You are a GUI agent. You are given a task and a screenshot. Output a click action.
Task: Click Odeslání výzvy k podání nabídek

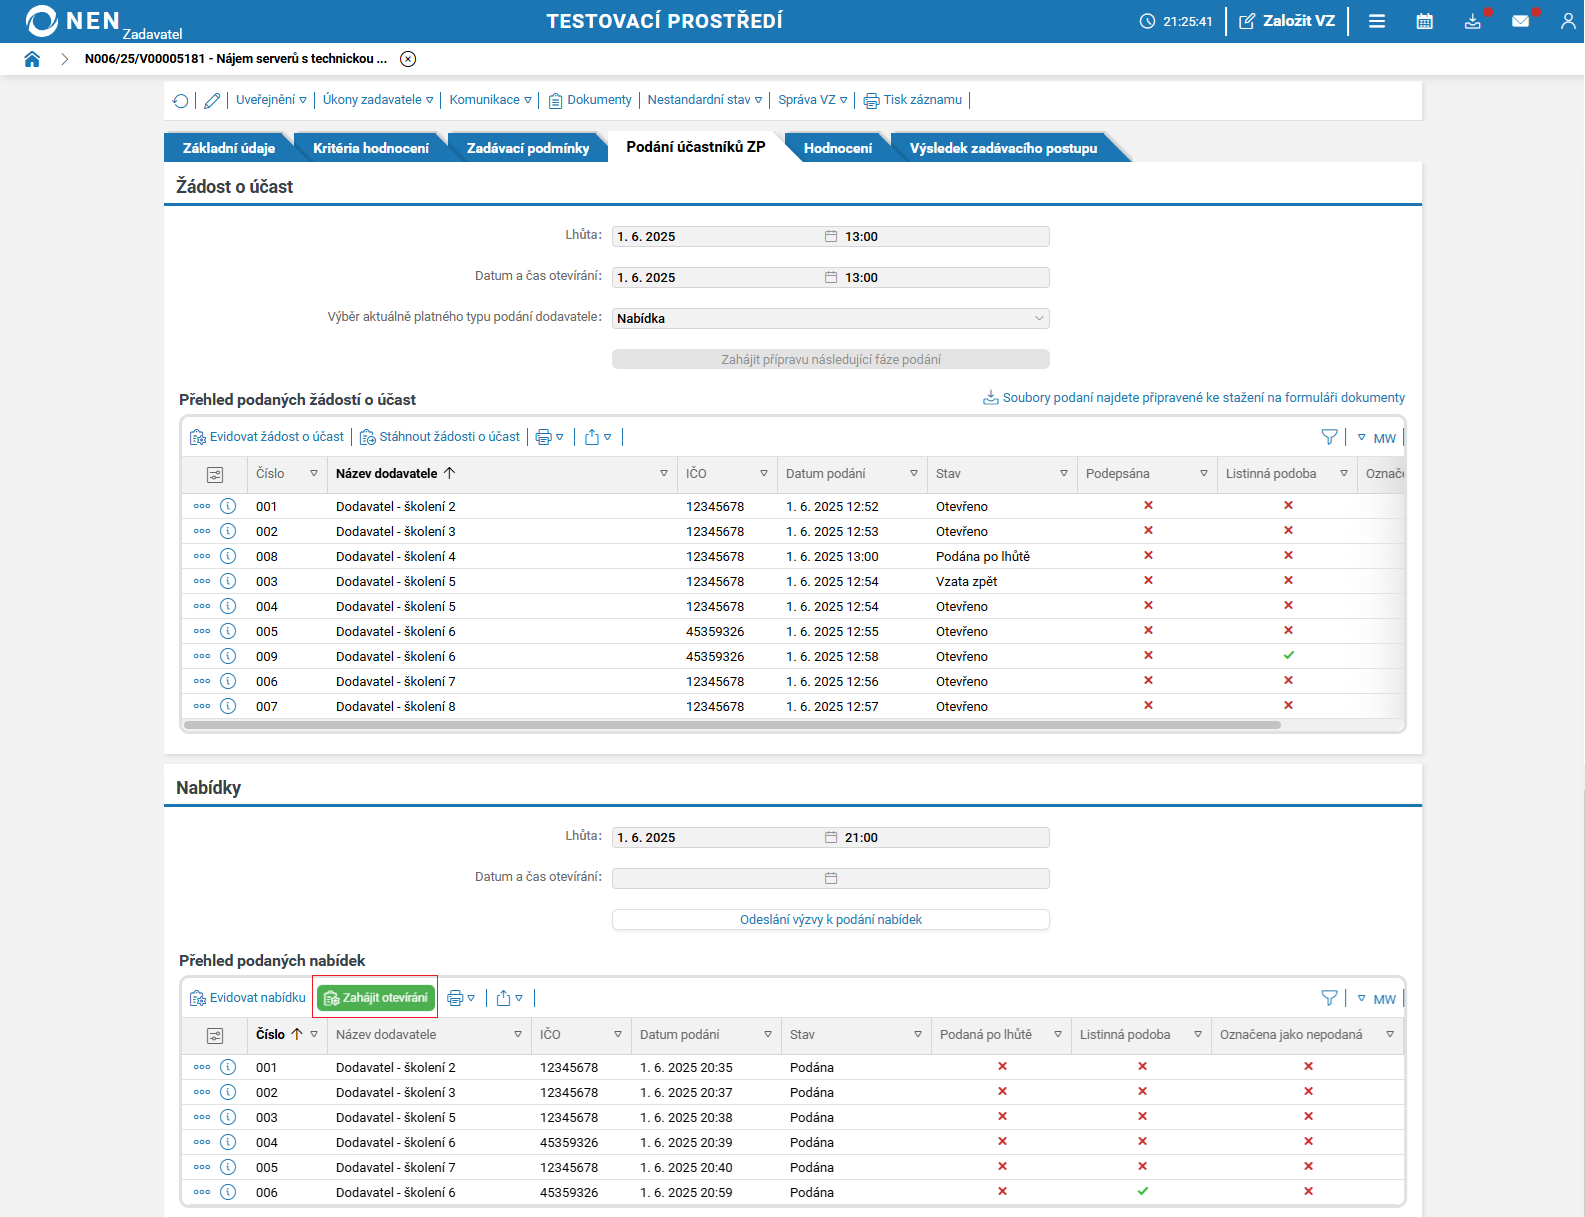tap(830, 920)
